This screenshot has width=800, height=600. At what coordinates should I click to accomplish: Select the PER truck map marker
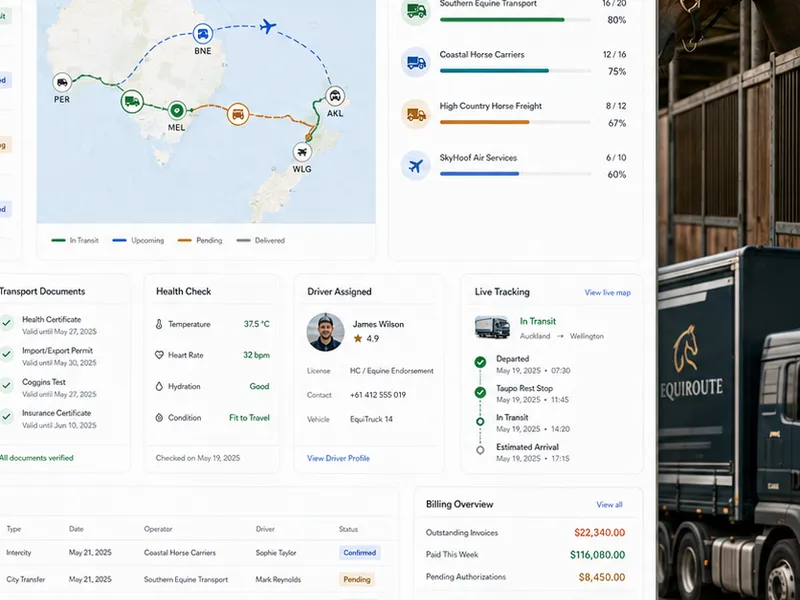[62, 82]
